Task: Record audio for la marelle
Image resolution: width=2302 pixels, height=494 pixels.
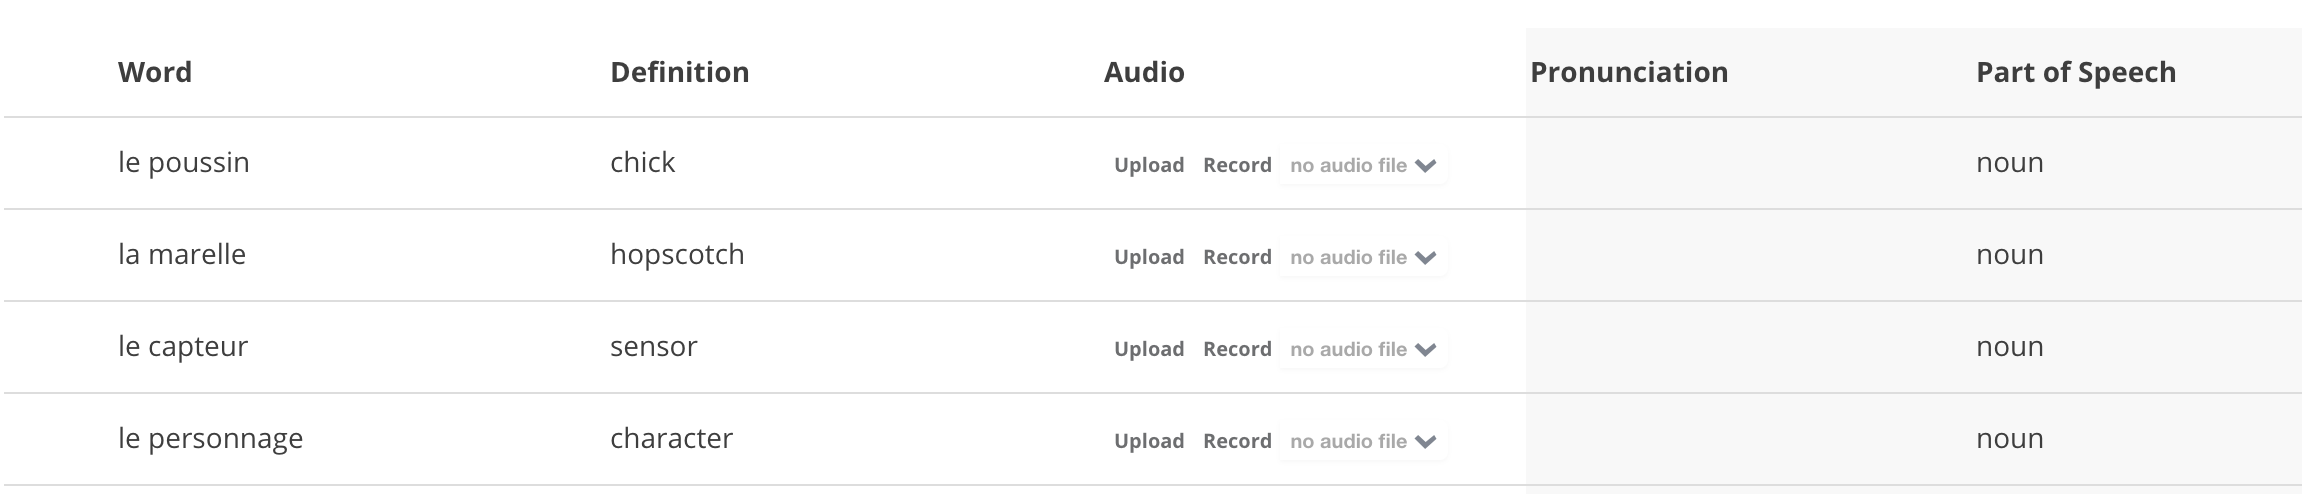Action: (1237, 258)
